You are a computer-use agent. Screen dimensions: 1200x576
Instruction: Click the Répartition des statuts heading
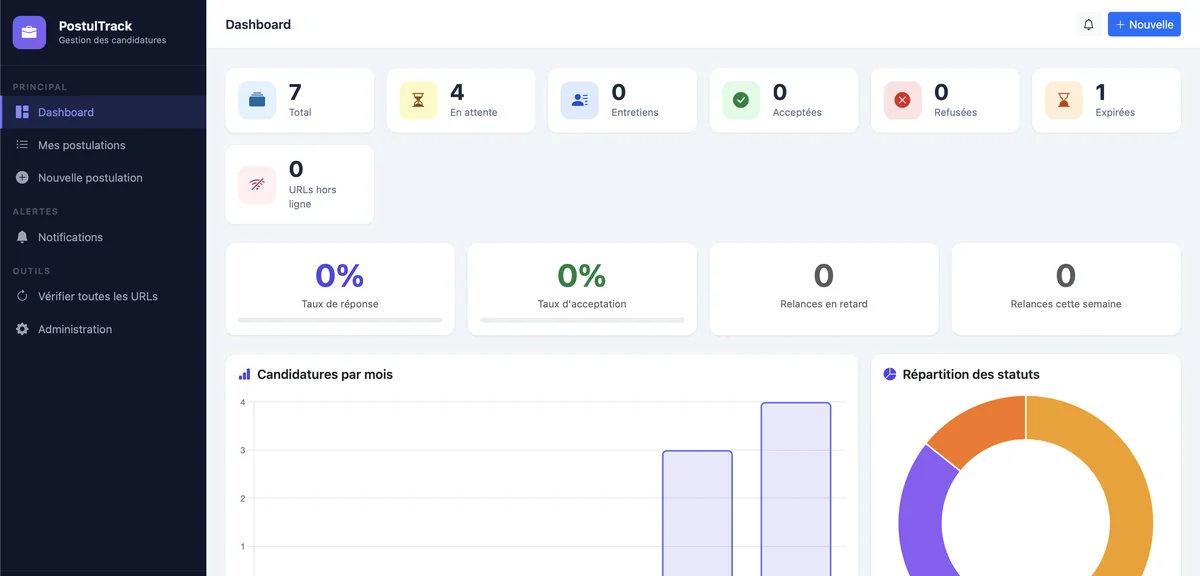click(x=971, y=374)
